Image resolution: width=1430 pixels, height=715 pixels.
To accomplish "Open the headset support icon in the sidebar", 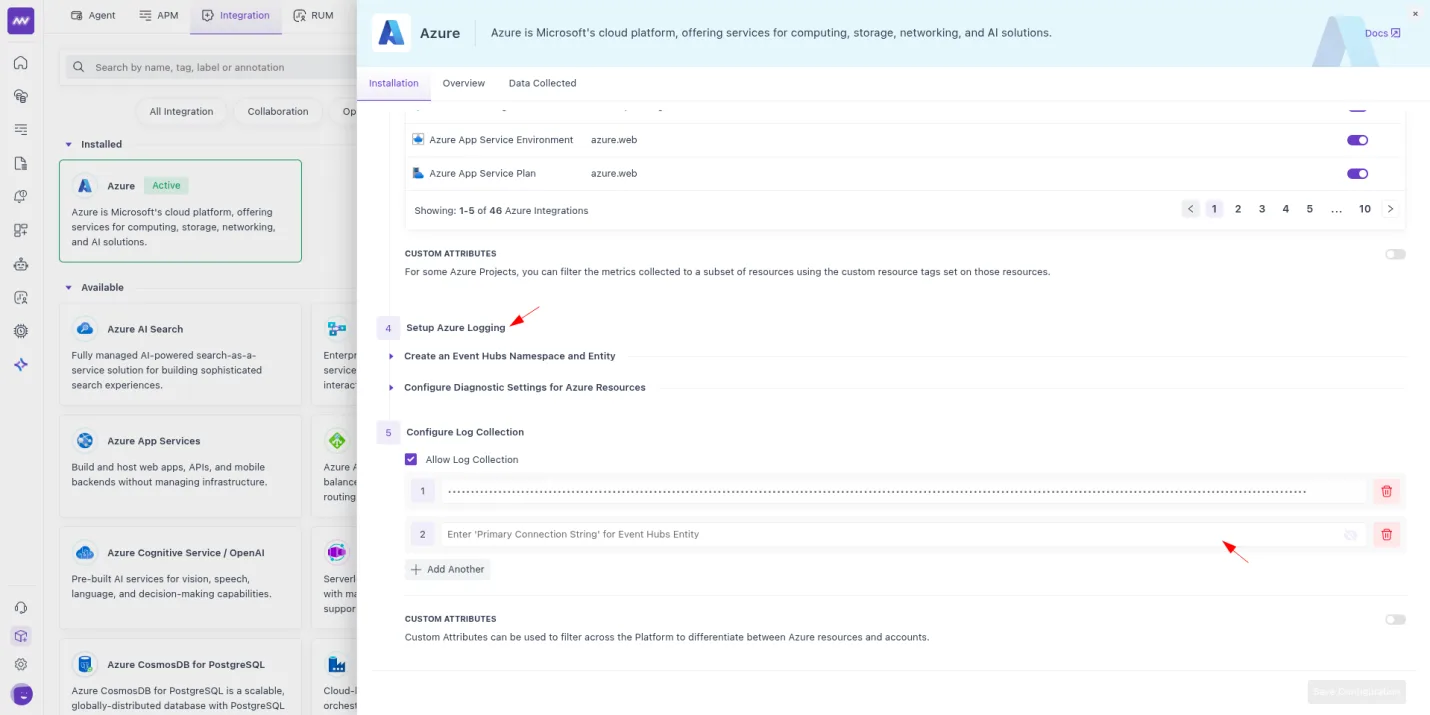I will [21, 608].
